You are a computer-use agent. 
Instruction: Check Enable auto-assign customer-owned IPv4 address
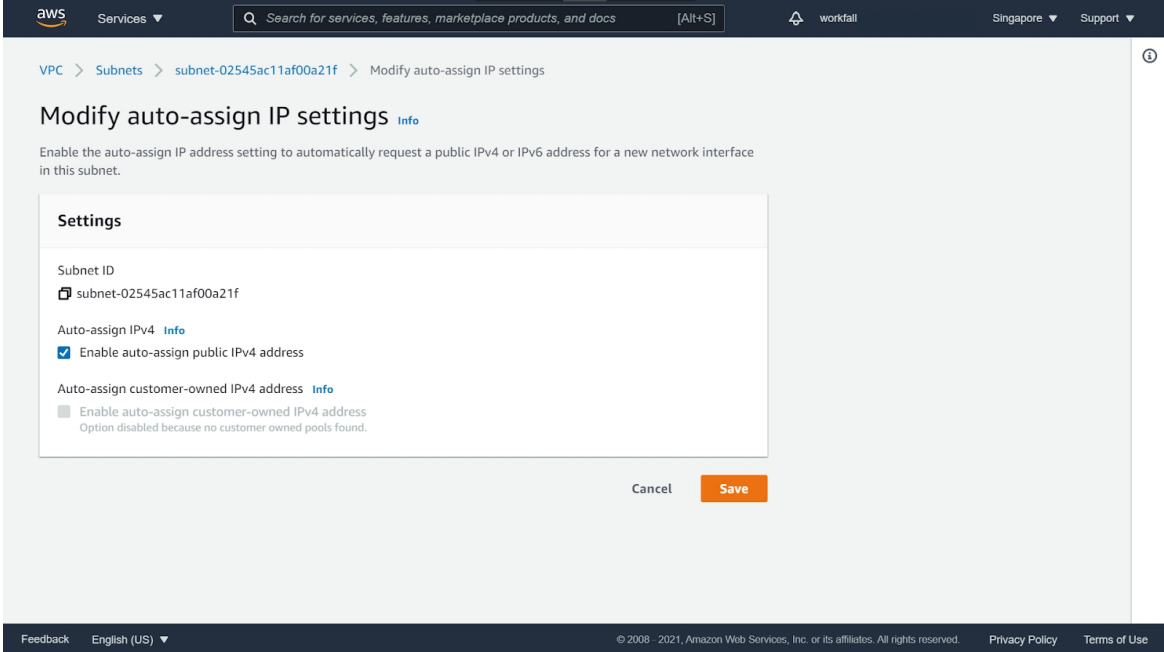coord(64,411)
